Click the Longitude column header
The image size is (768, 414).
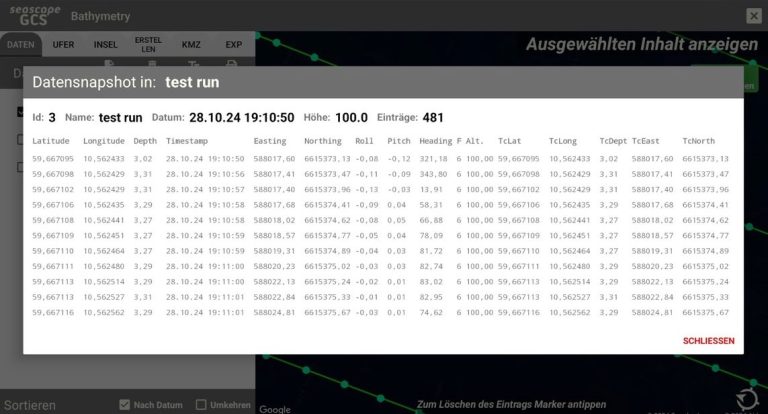click(x=104, y=141)
